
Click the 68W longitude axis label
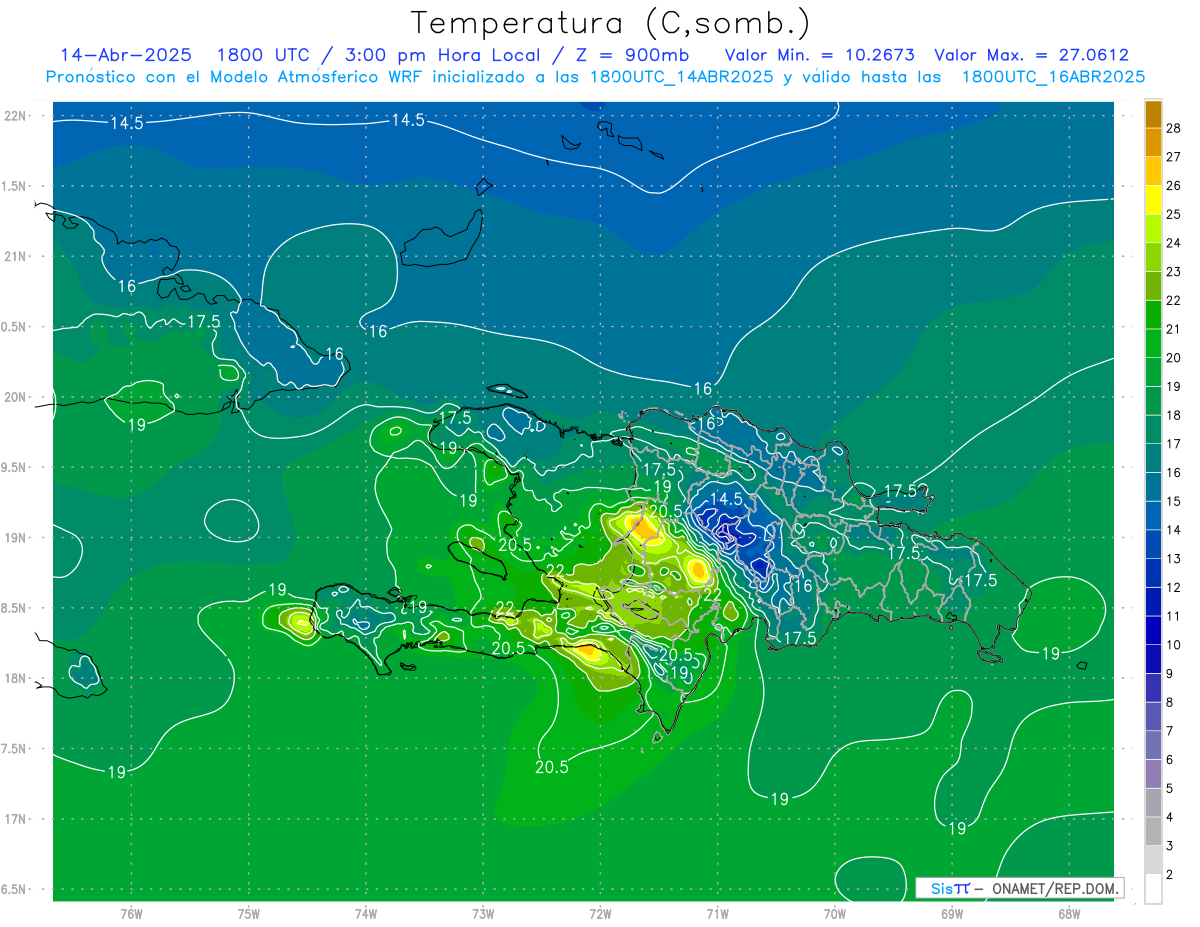(1068, 914)
